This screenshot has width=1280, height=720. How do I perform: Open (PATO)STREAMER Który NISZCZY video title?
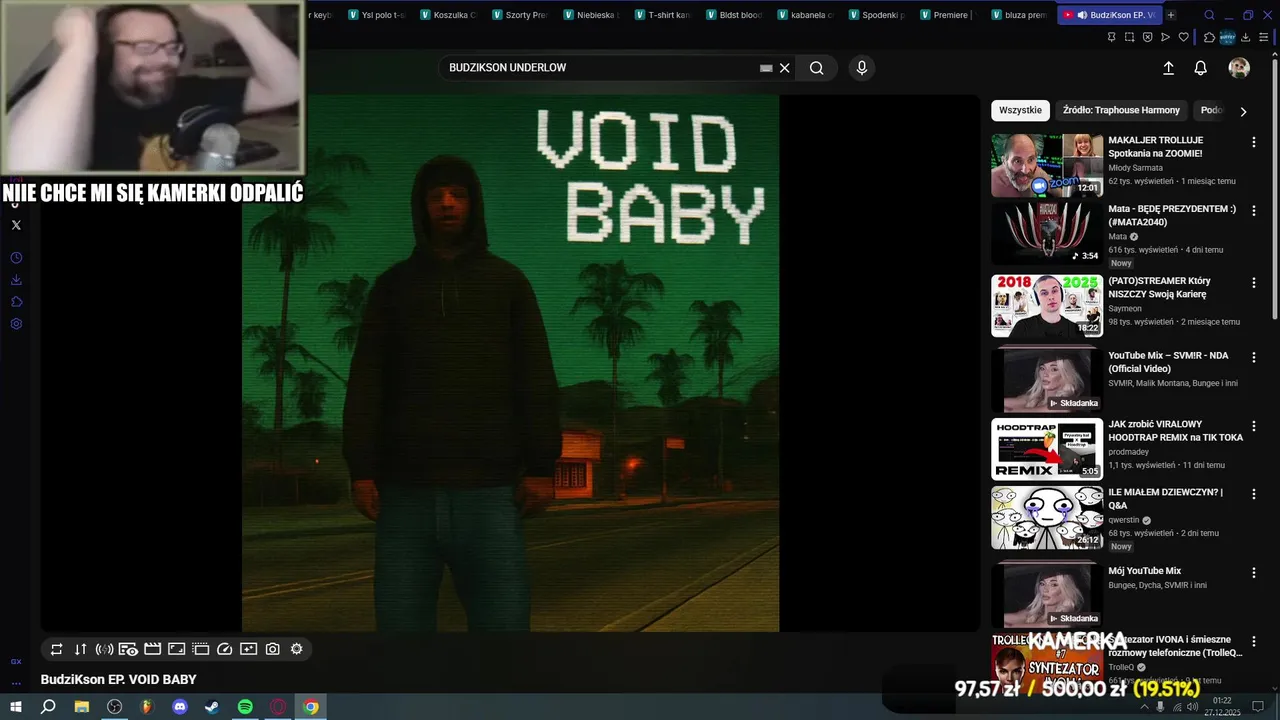(1159, 288)
